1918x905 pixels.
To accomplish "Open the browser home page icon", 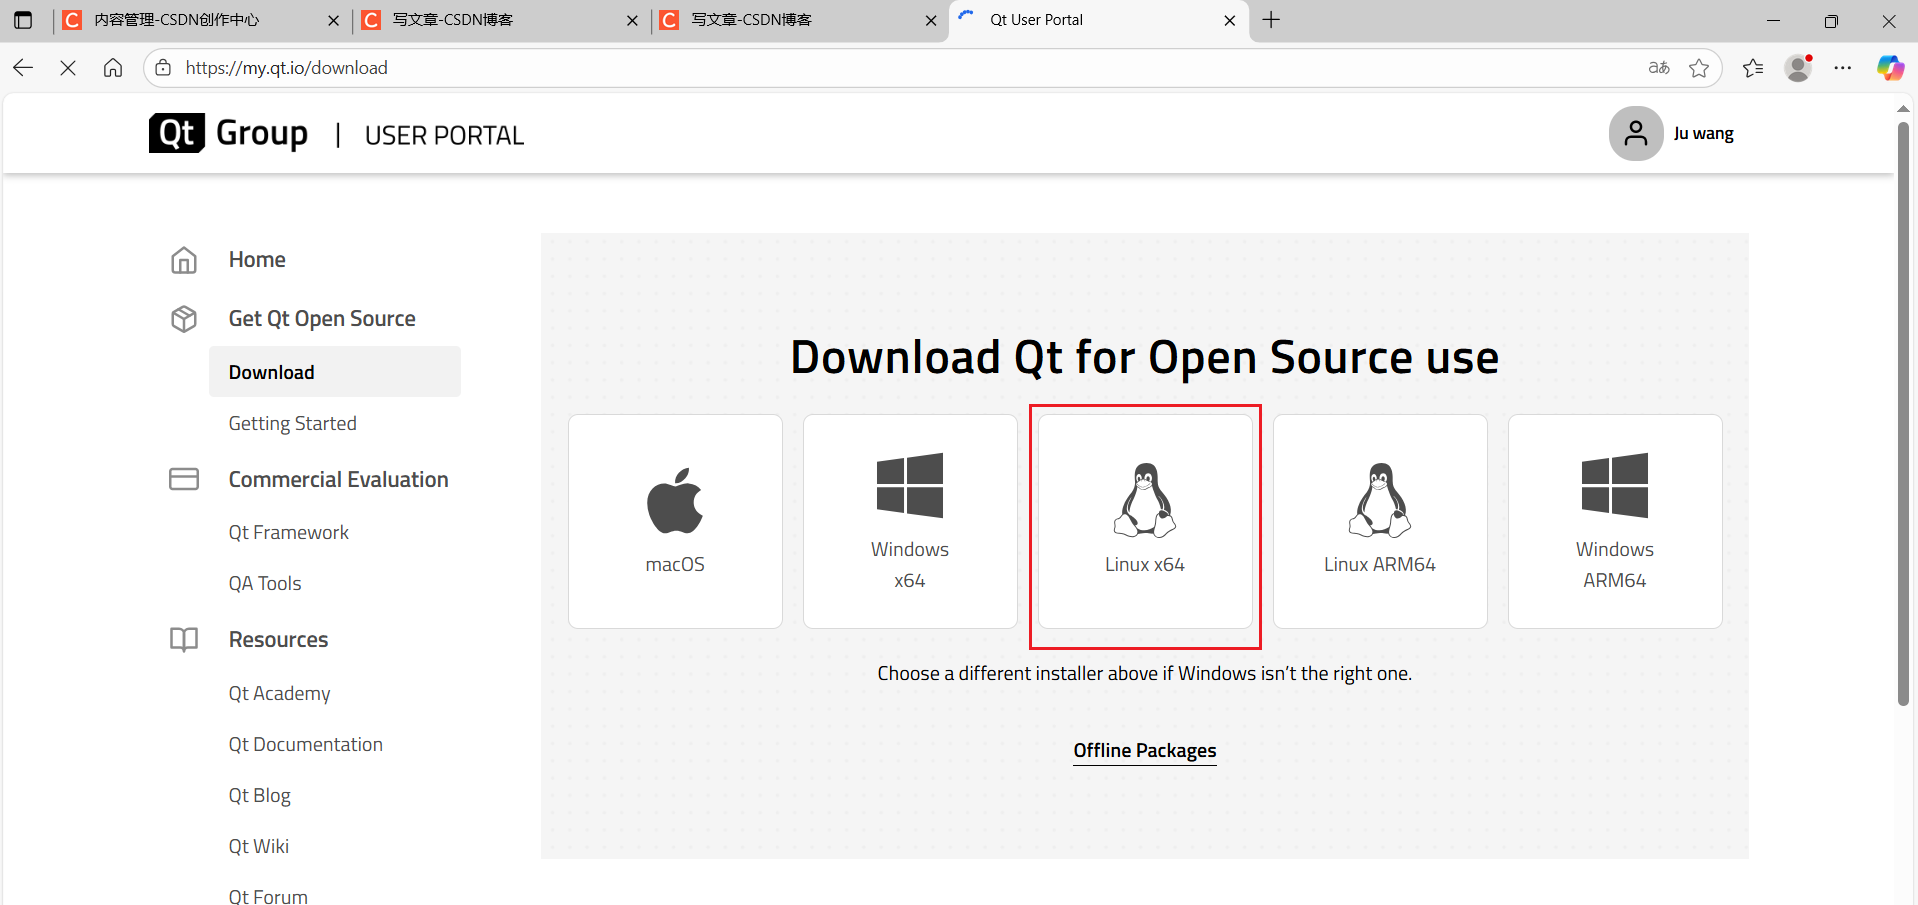I will [113, 68].
